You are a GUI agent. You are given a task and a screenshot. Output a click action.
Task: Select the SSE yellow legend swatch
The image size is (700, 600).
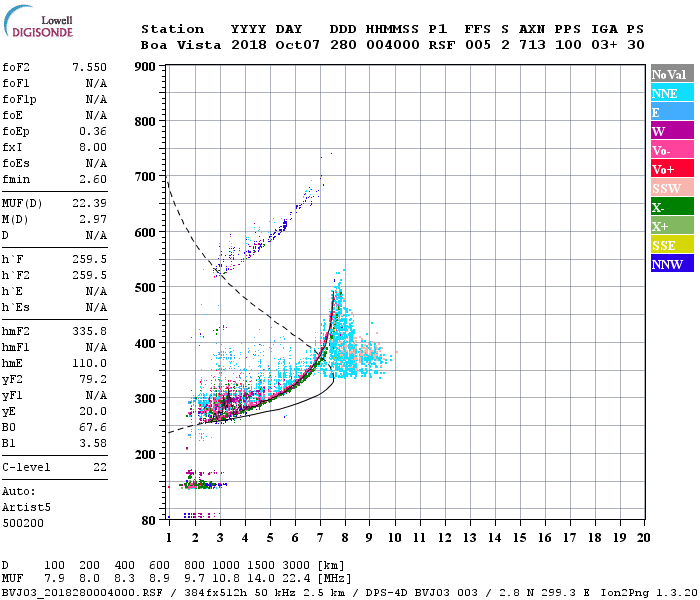672,245
